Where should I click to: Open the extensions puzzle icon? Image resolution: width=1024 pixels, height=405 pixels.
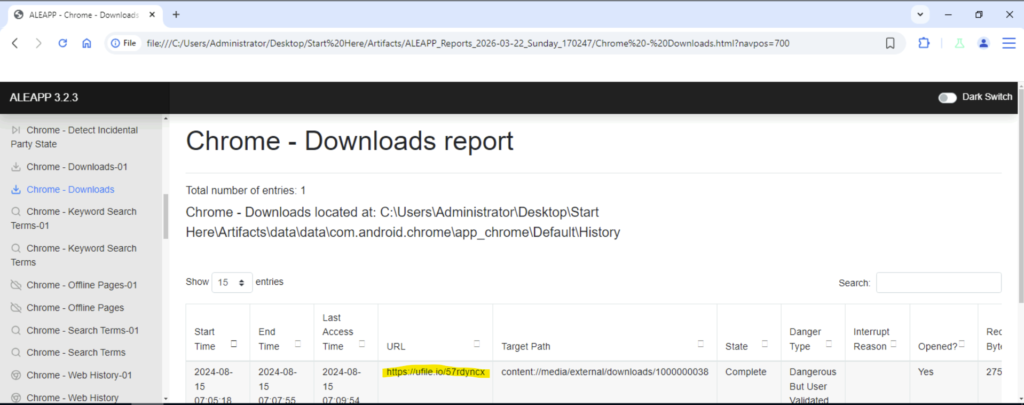click(923, 43)
